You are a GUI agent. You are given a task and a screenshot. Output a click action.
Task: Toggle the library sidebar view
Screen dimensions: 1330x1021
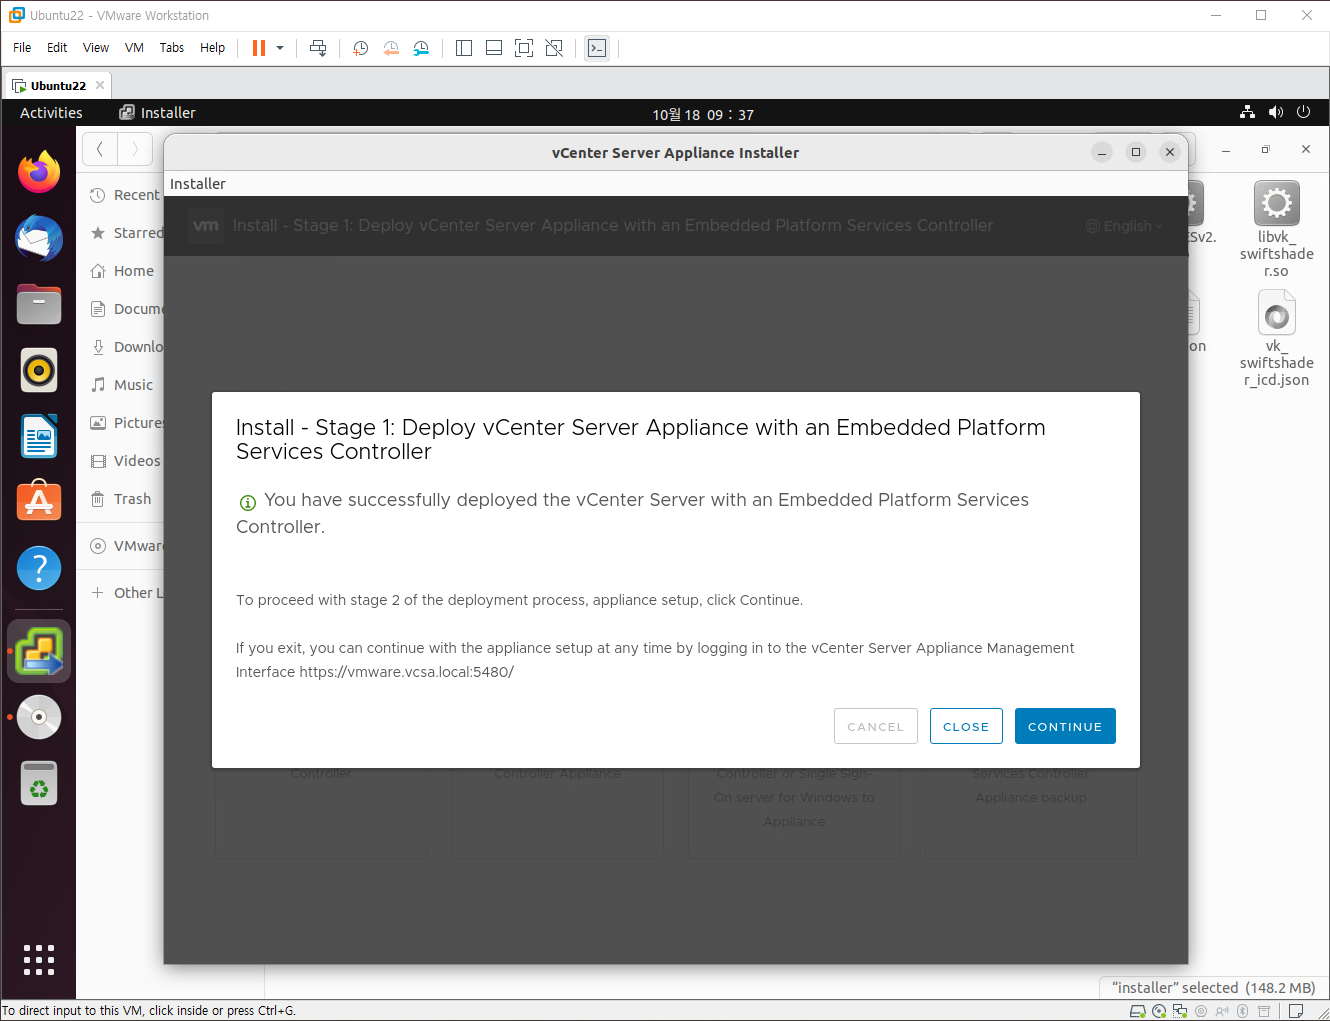point(464,48)
